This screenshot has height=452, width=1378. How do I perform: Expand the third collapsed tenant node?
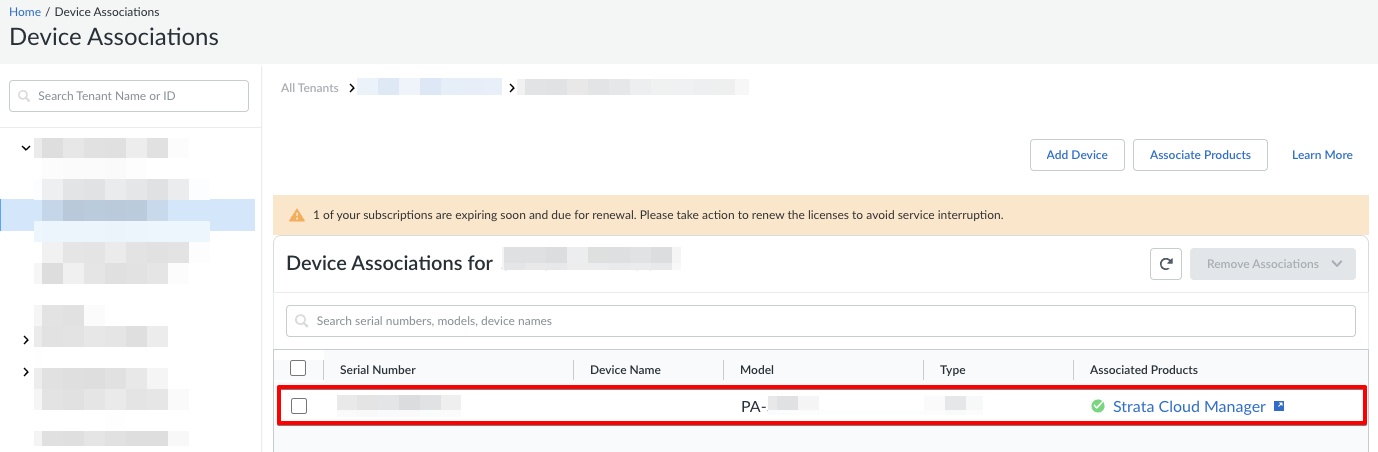(x=25, y=372)
